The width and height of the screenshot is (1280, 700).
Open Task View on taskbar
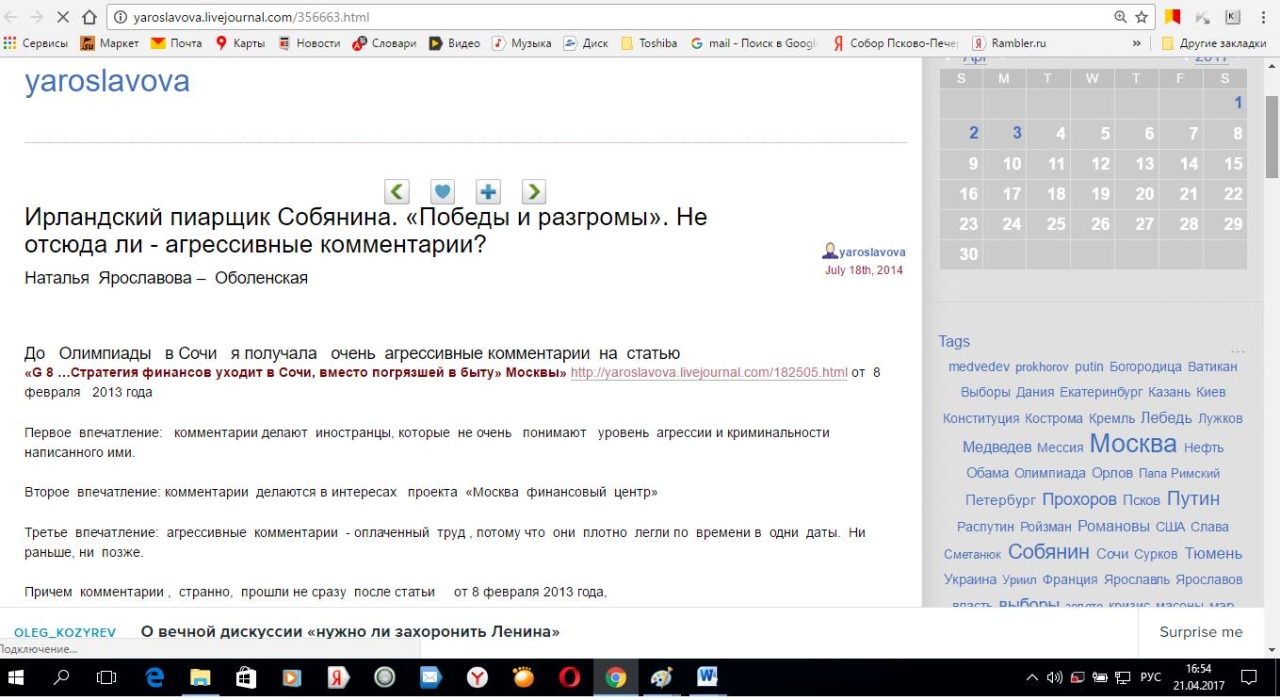[x=106, y=677]
